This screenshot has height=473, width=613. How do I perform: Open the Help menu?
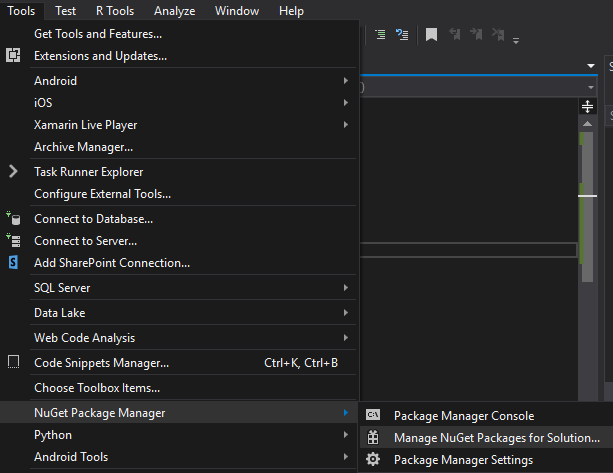point(291,11)
